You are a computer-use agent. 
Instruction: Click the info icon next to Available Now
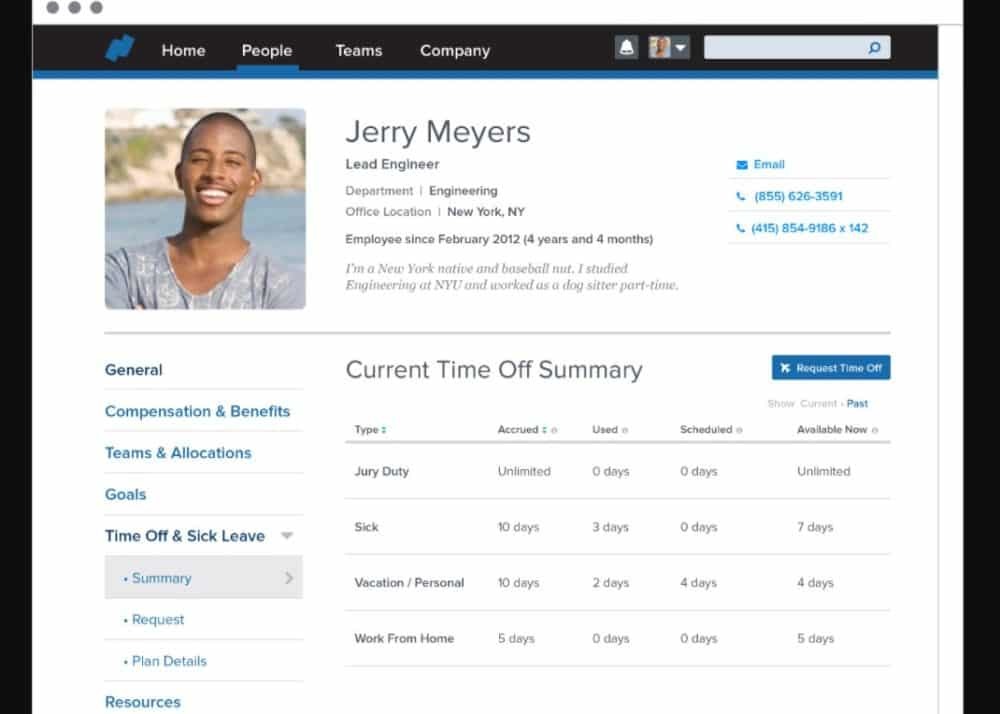[x=875, y=430]
